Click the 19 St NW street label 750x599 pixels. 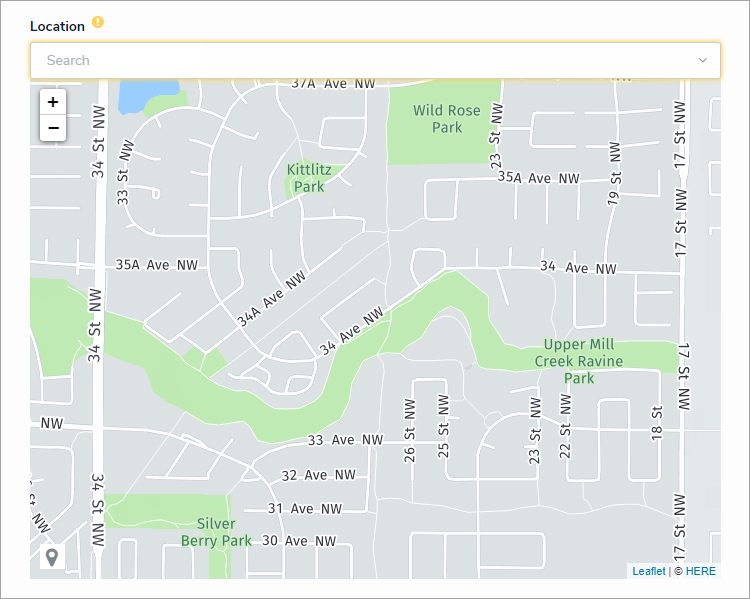click(x=615, y=174)
